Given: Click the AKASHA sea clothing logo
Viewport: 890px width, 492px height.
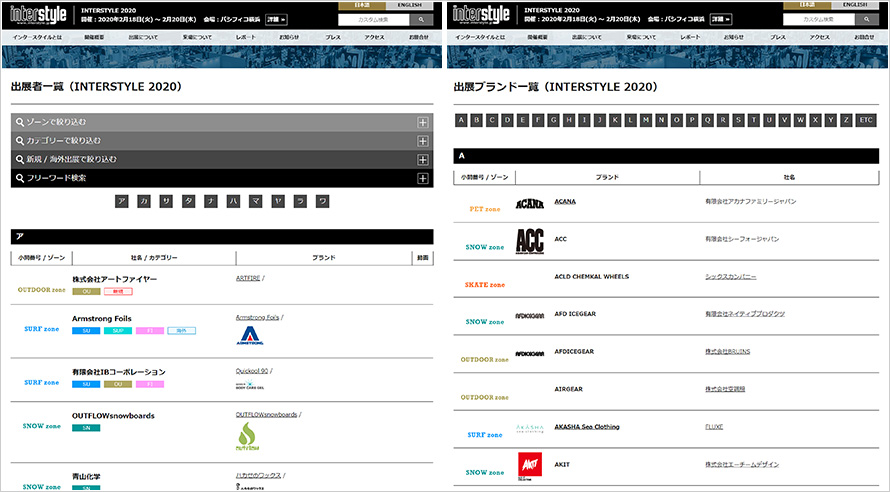Looking at the screenshot, I should click(530, 428).
